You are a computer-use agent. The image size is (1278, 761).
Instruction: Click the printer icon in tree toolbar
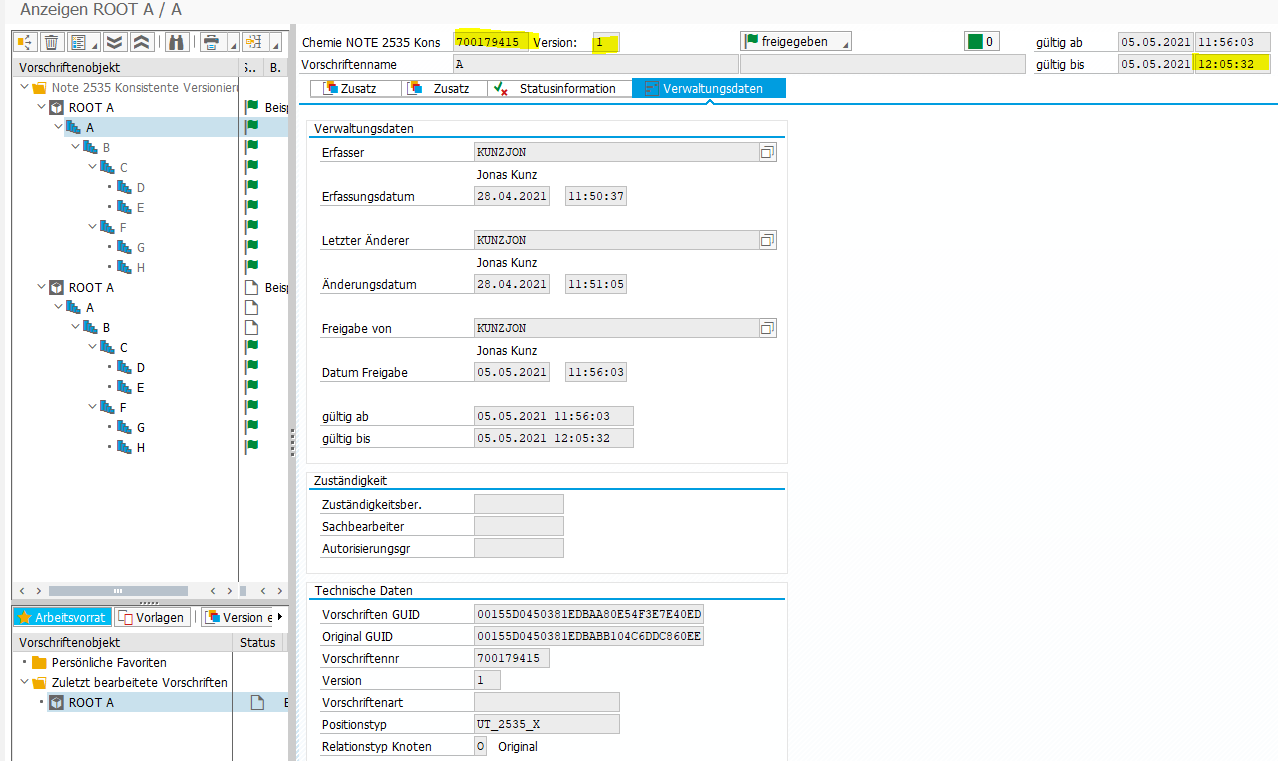click(x=211, y=42)
